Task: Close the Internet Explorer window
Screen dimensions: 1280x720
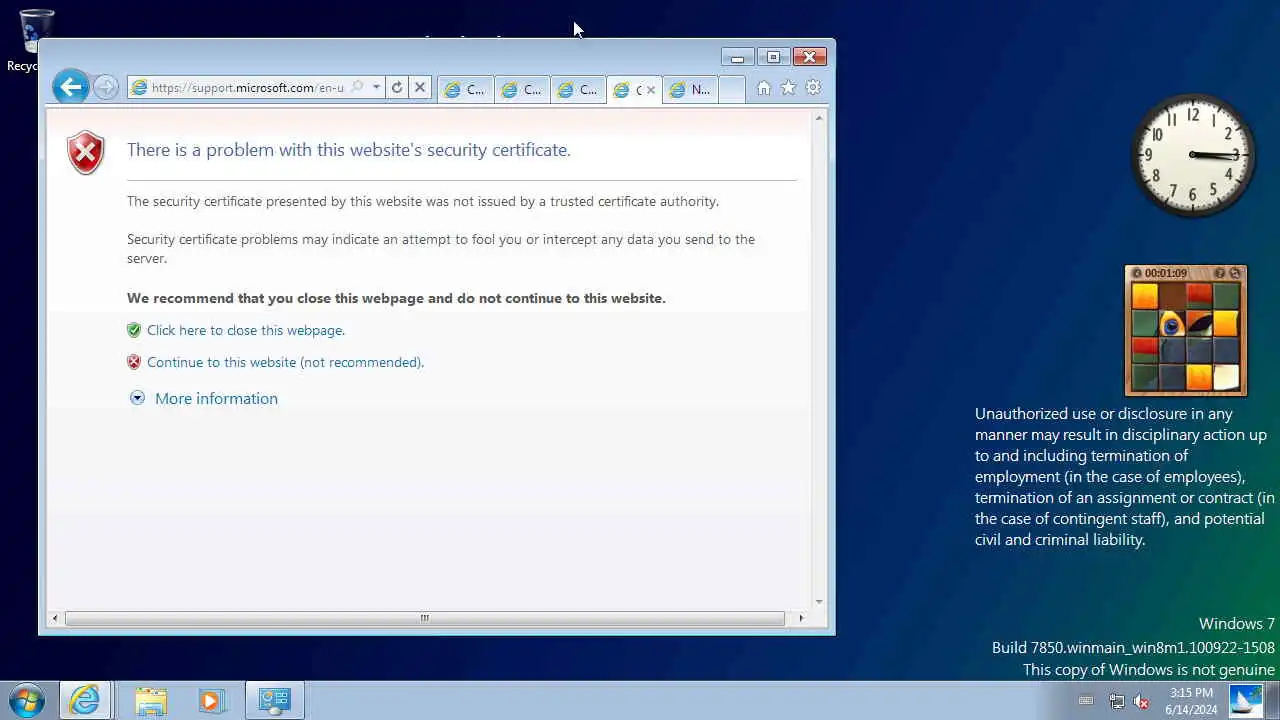Action: pos(809,57)
